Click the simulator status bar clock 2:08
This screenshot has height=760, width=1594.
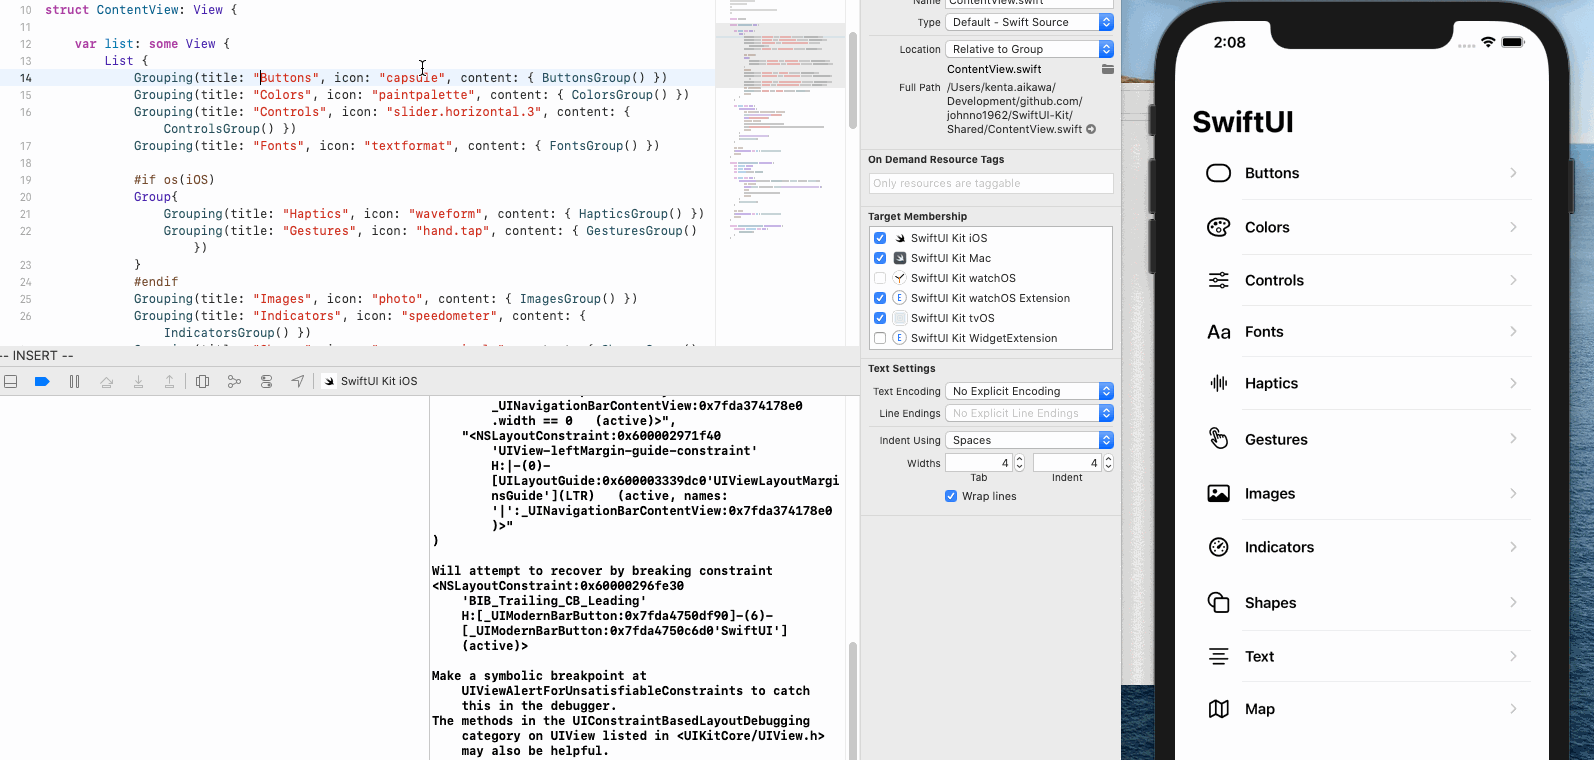[x=1229, y=42]
